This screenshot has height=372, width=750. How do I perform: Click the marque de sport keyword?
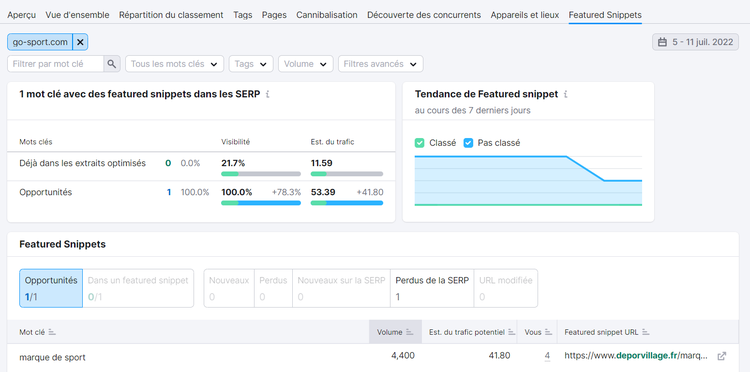point(53,357)
